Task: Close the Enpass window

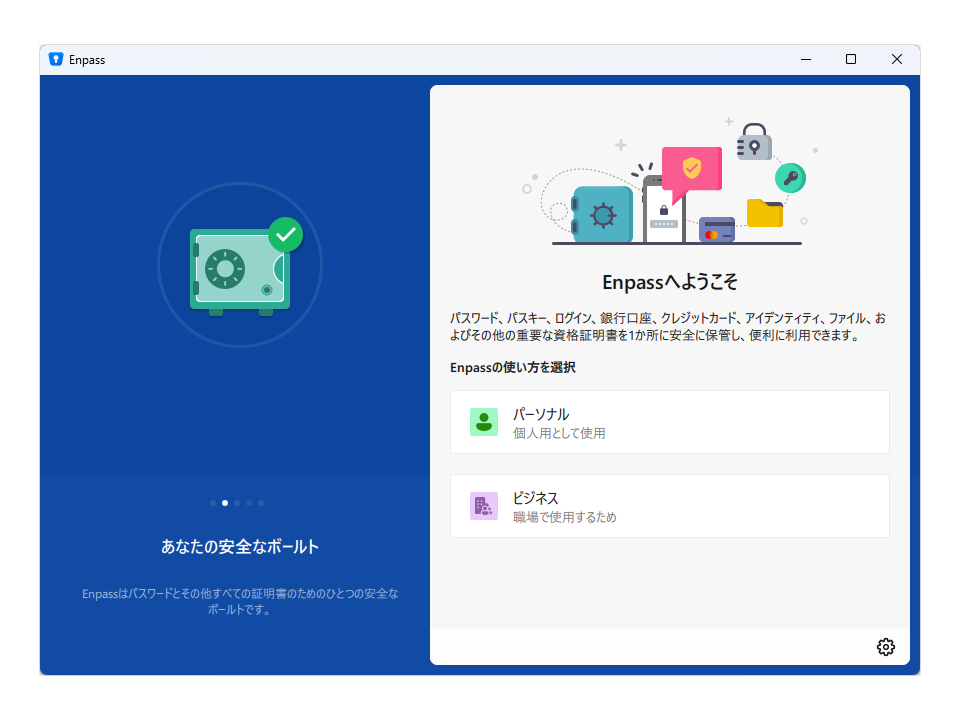Action: point(896,59)
